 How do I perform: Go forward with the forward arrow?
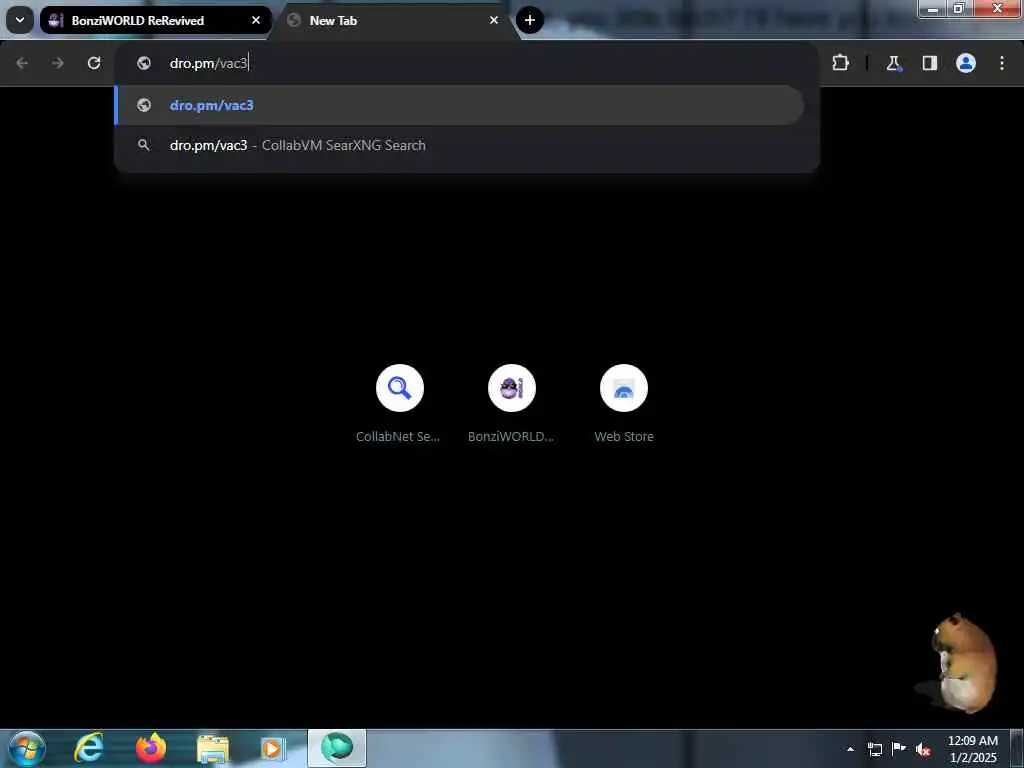(x=58, y=63)
